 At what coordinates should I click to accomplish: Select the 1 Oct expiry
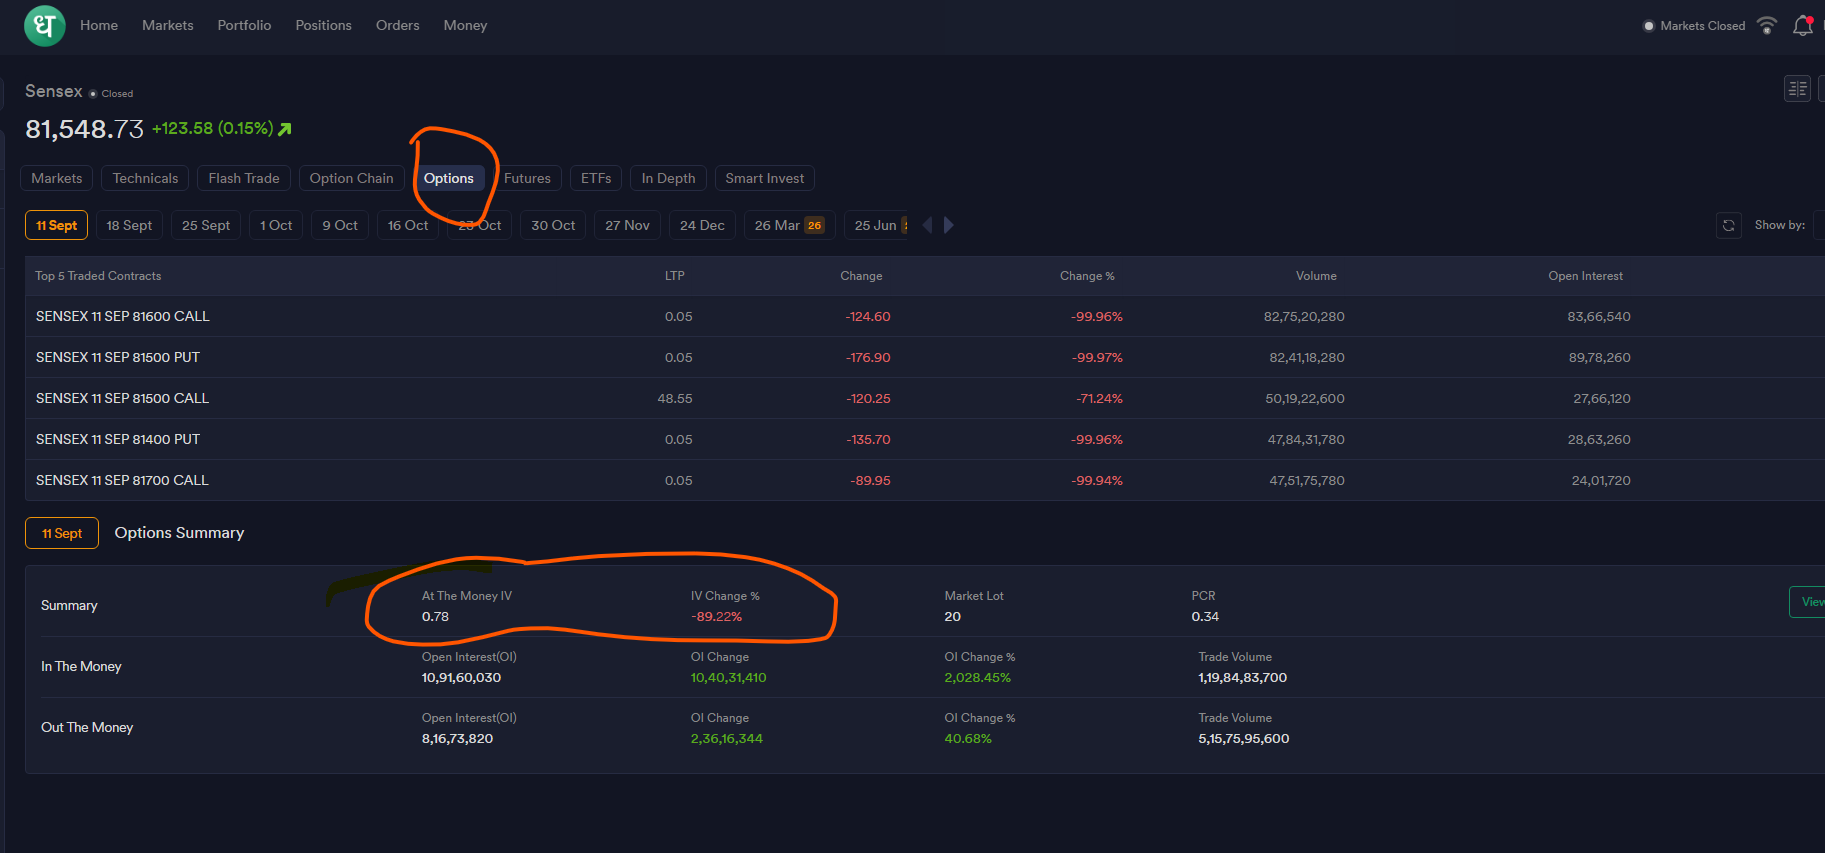tap(276, 225)
